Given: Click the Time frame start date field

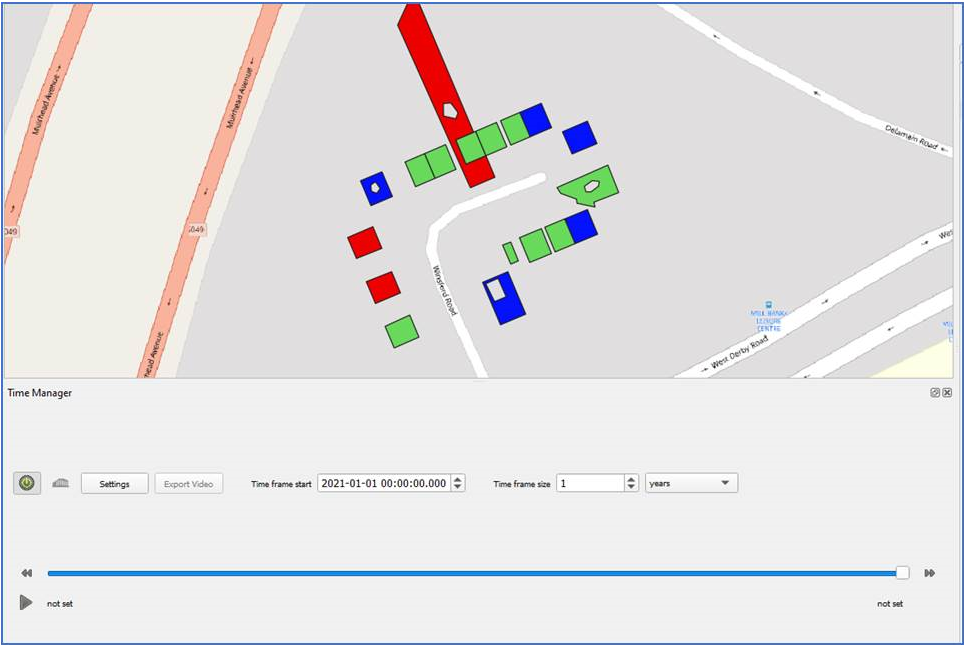Looking at the screenshot, I should click(x=384, y=483).
